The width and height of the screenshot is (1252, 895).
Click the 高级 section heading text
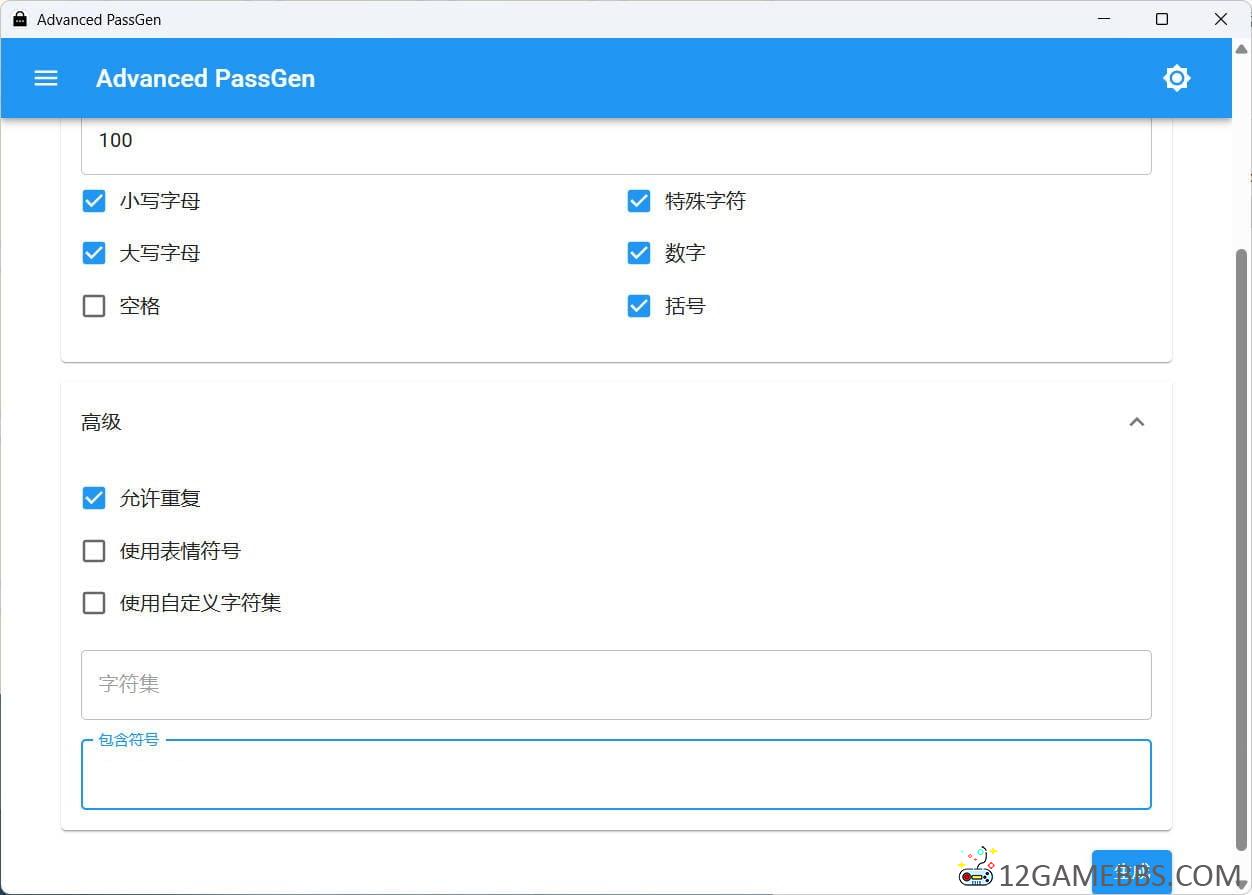click(x=101, y=422)
